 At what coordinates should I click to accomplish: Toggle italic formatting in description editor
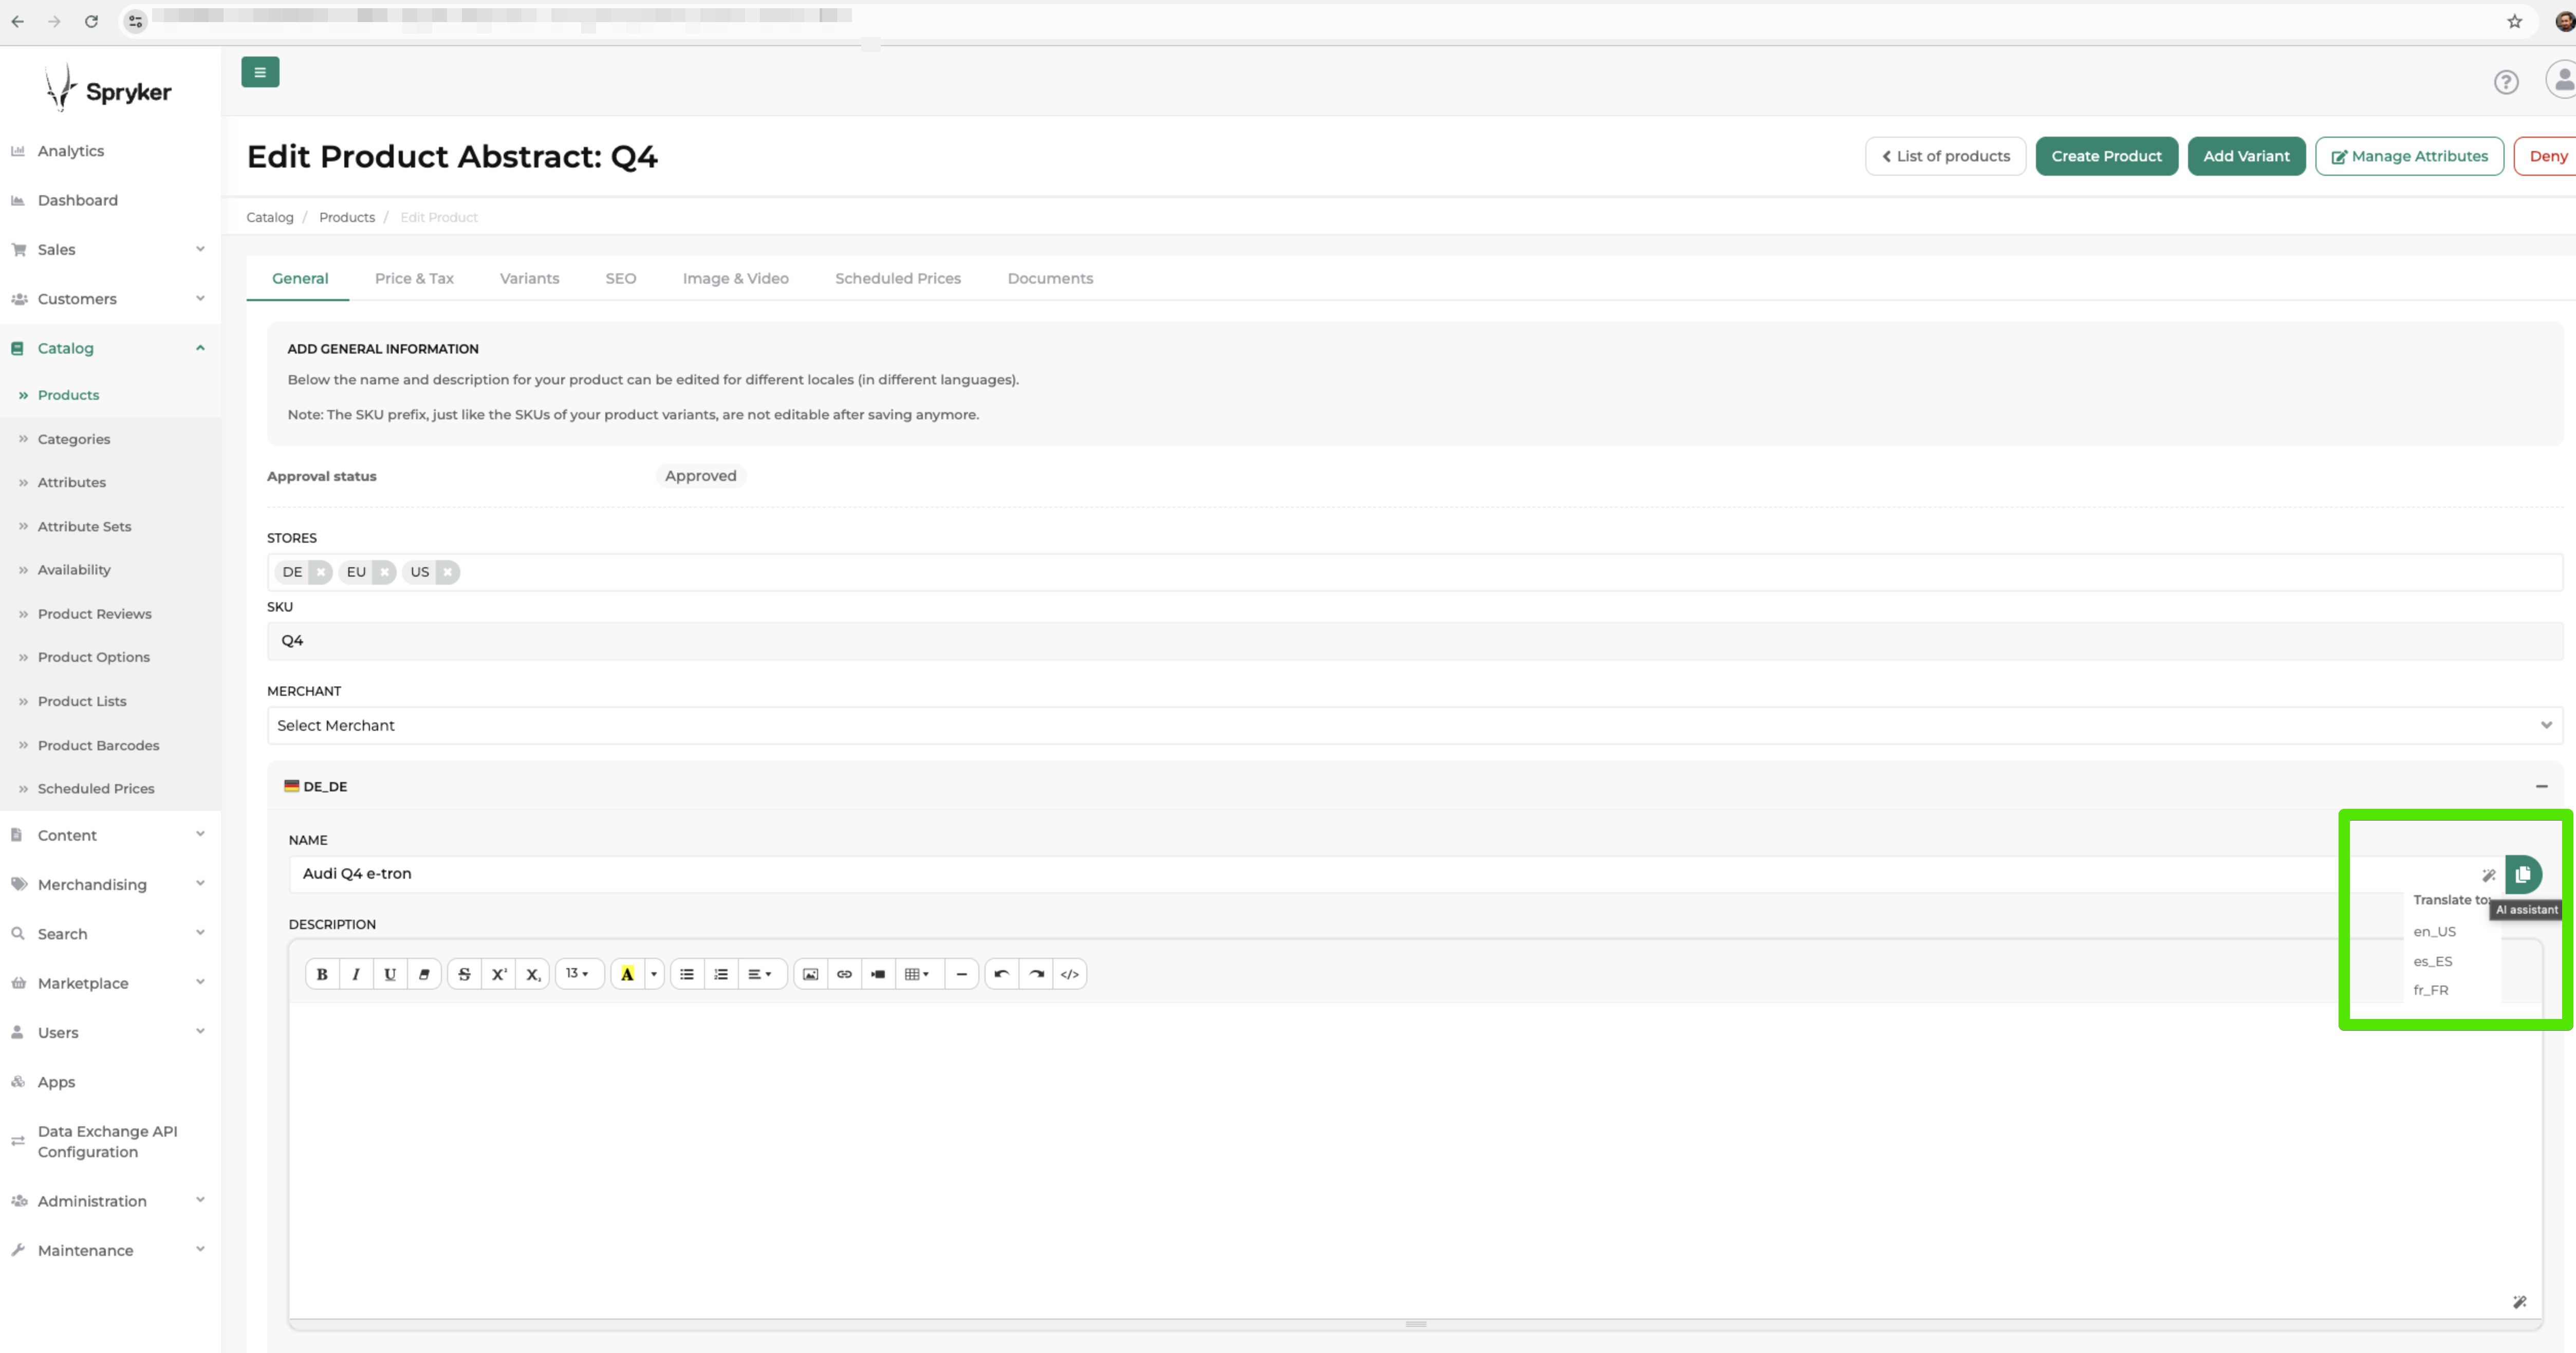[x=356, y=974]
